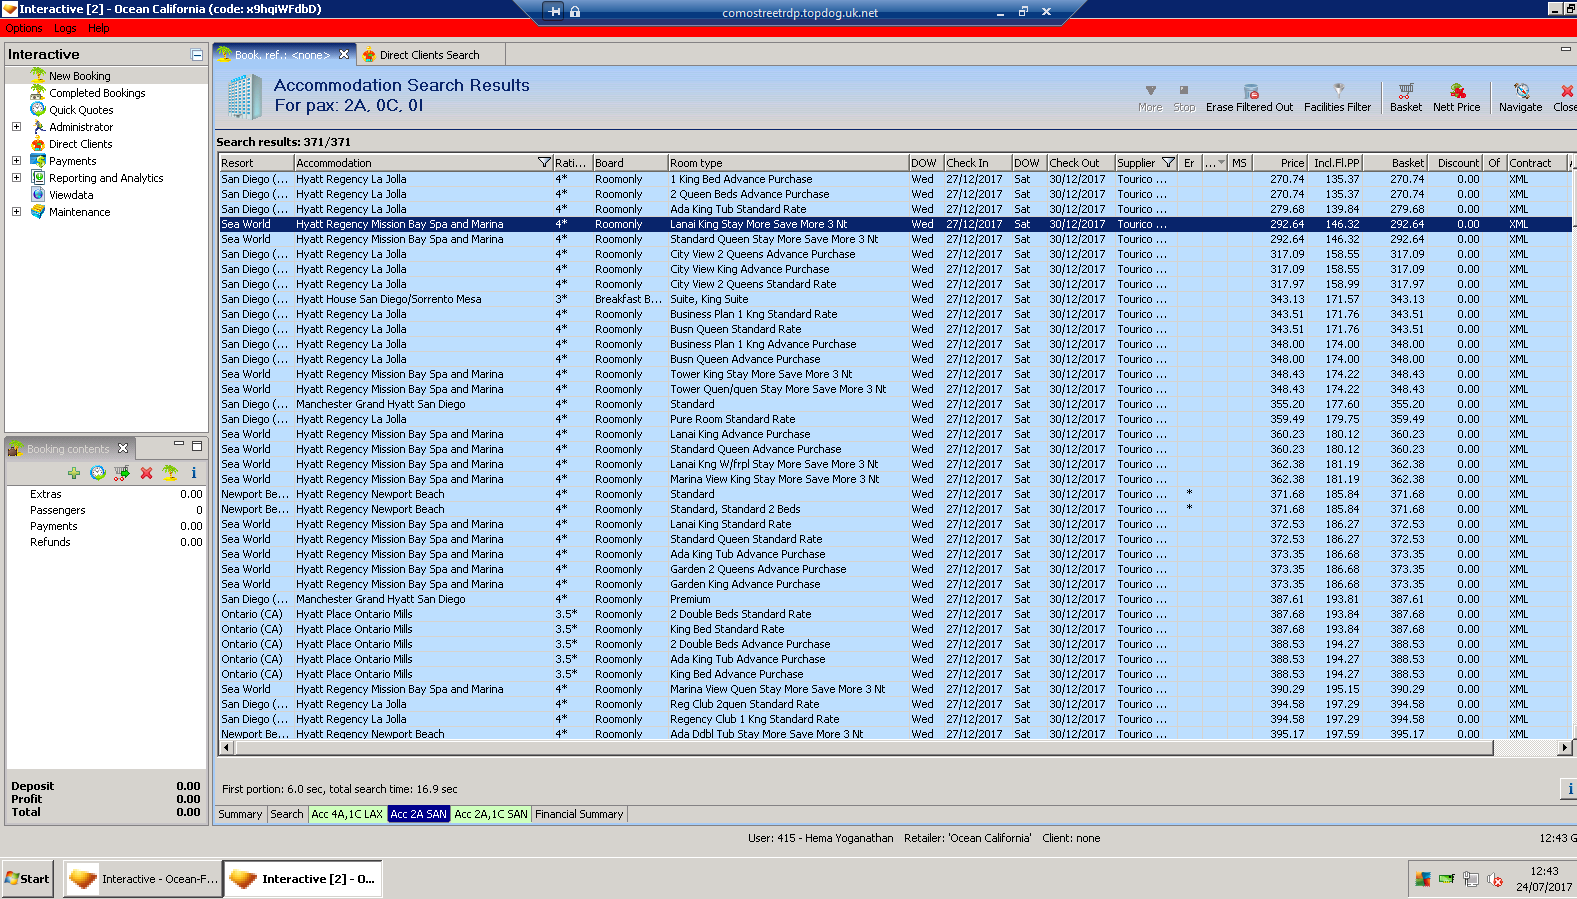Click the Completed Bookings icon
The height and width of the screenshot is (899, 1577).
pos(38,92)
